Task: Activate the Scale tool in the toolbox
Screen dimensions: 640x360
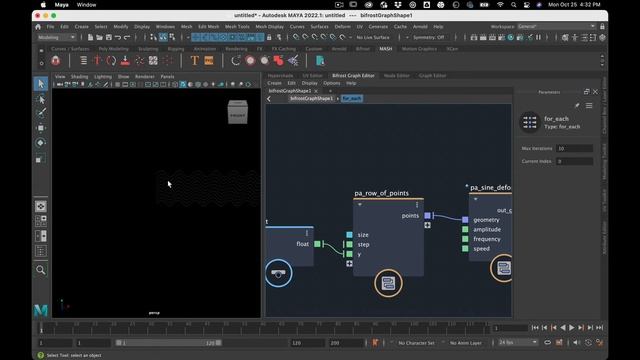Action: point(40,159)
